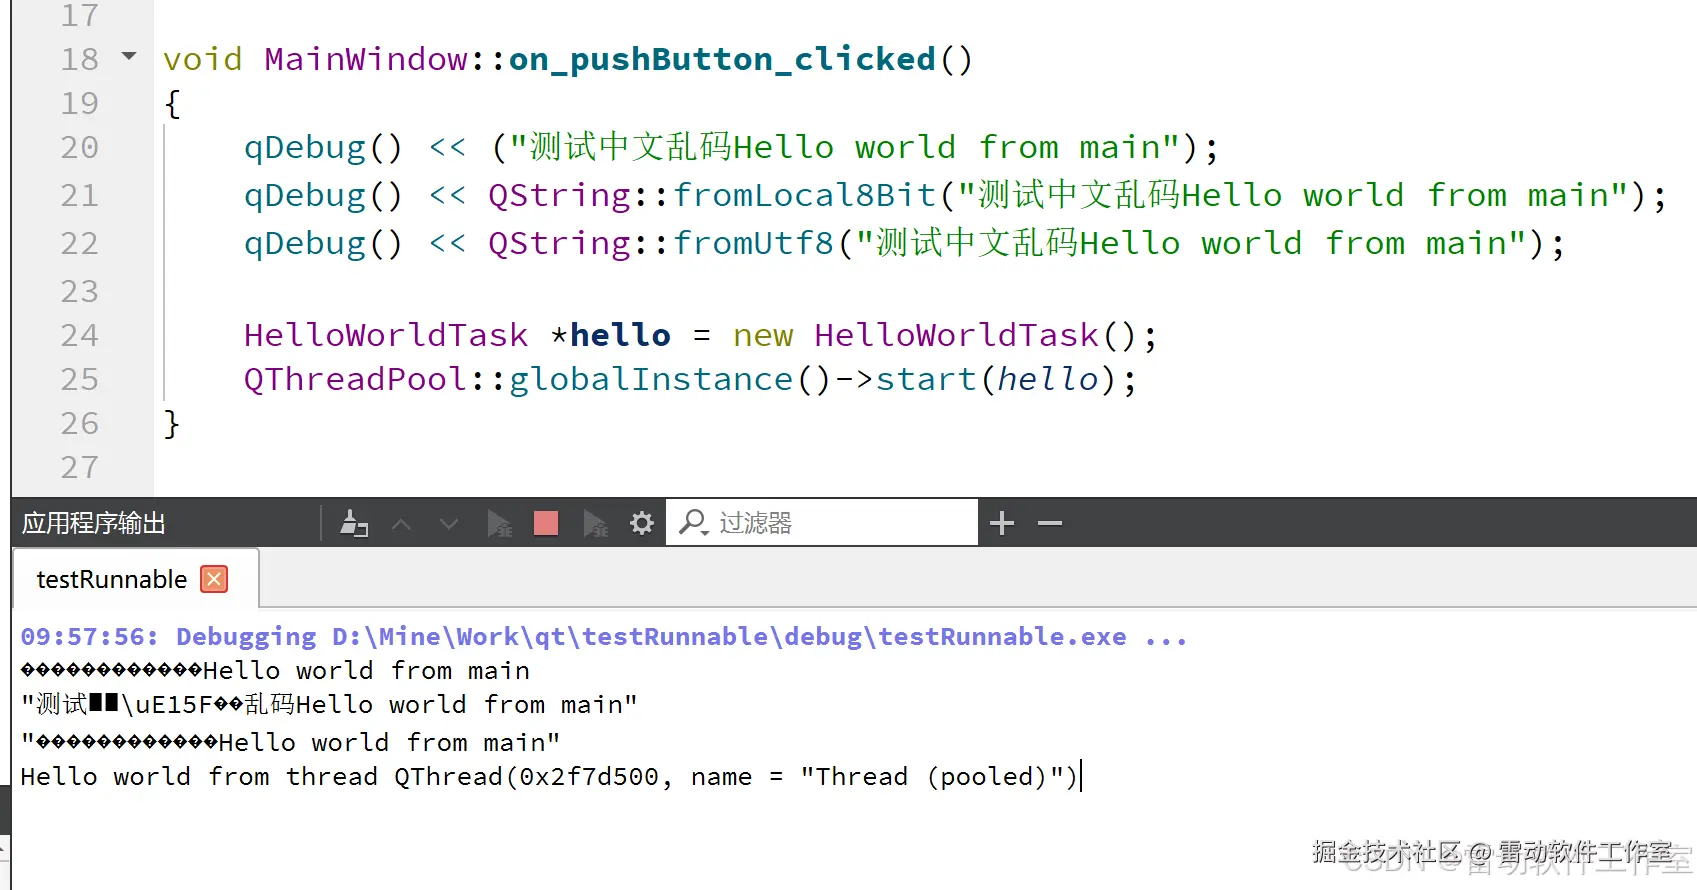This screenshot has height=890, width=1697.
Task: Click line number 24 in gutter
Action: (x=80, y=335)
